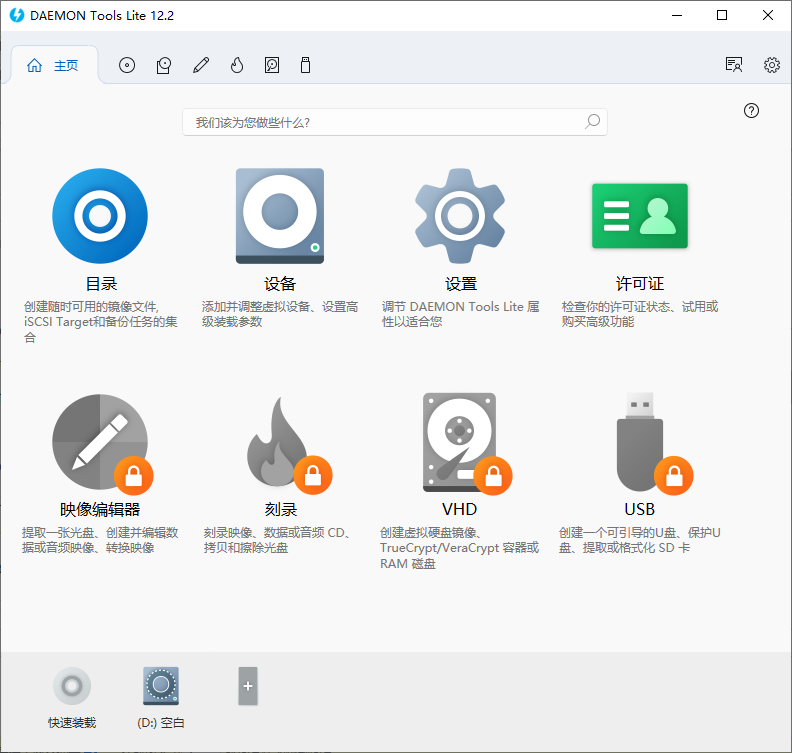Open the locked VHD disk tile icon

[467, 443]
